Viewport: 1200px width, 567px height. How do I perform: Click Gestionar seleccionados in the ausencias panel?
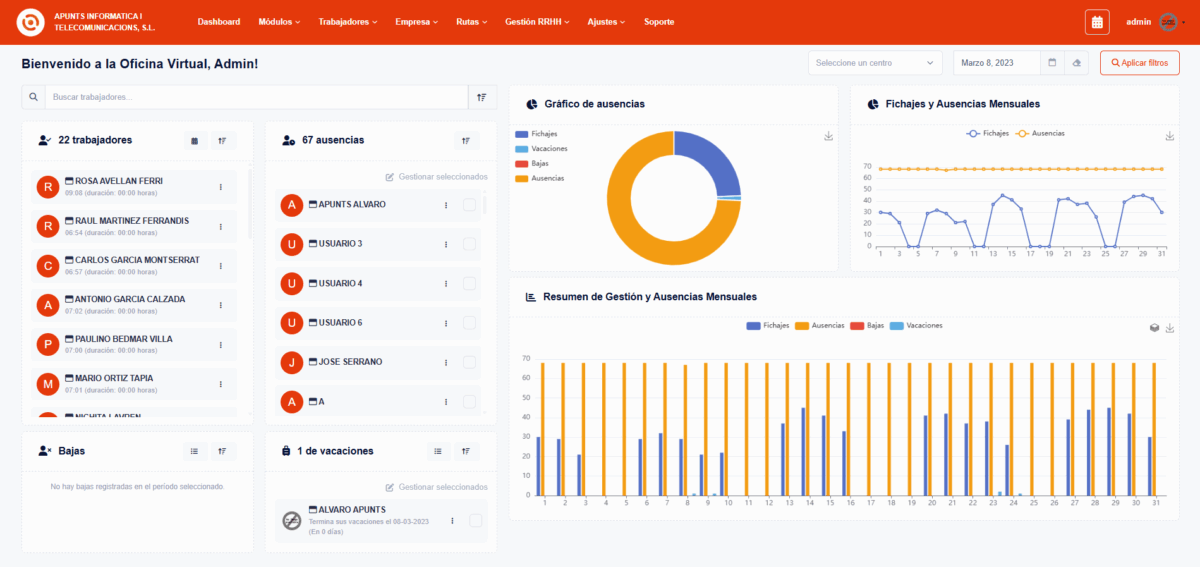(436, 177)
